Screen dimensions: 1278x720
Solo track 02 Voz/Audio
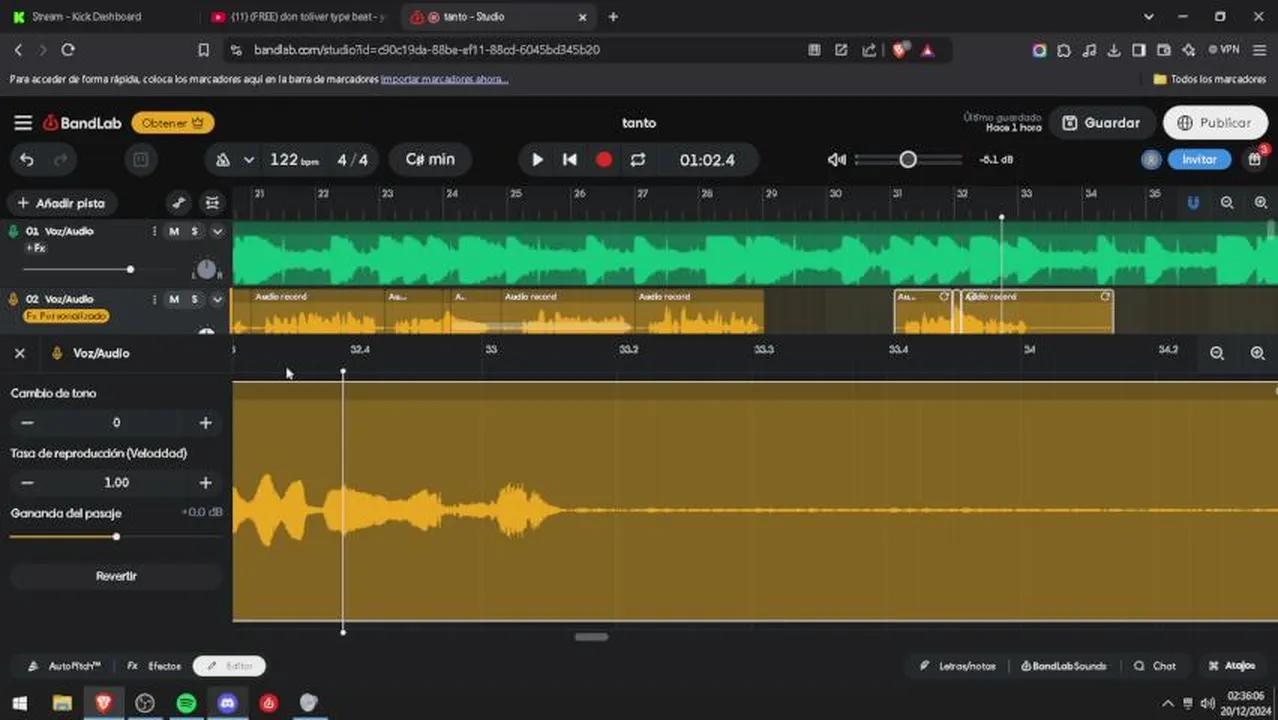coord(194,299)
